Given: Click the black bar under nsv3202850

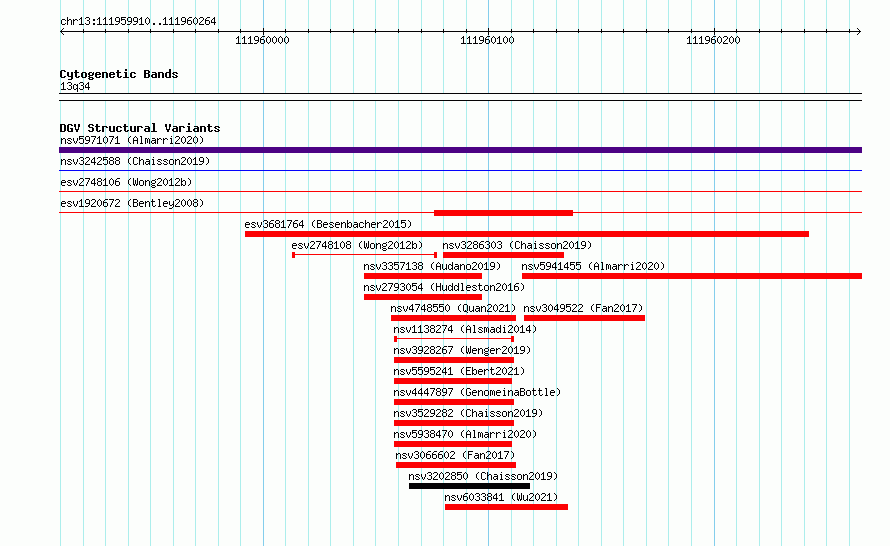Looking at the screenshot, I should pyautogui.click(x=469, y=486).
